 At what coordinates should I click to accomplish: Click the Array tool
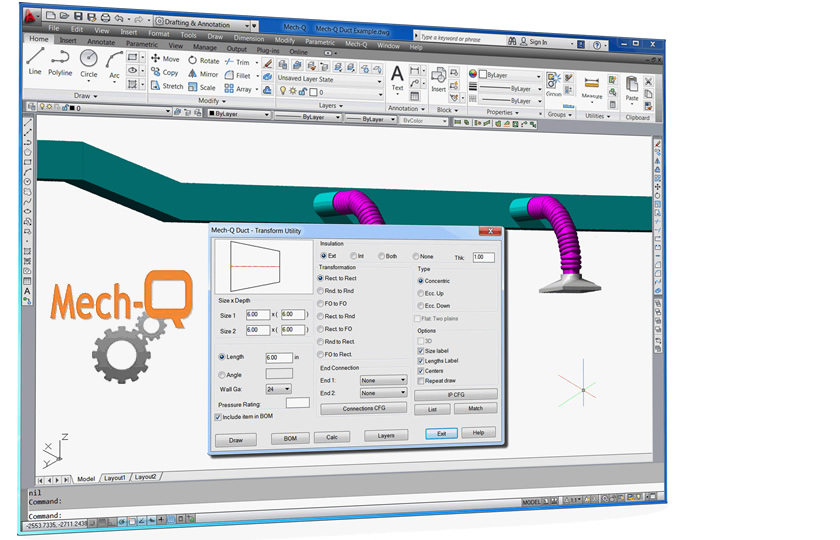pos(238,89)
